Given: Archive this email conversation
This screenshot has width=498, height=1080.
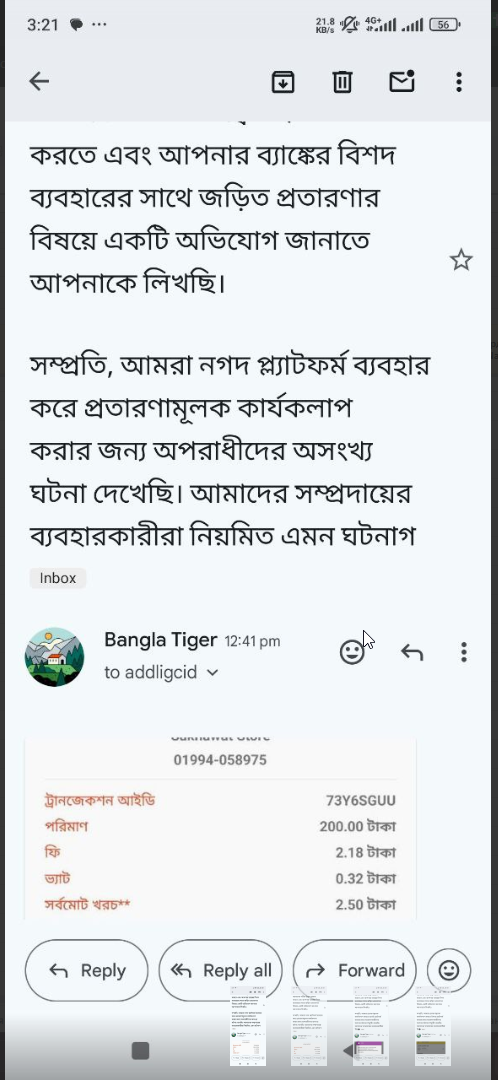Looking at the screenshot, I should 283,81.
